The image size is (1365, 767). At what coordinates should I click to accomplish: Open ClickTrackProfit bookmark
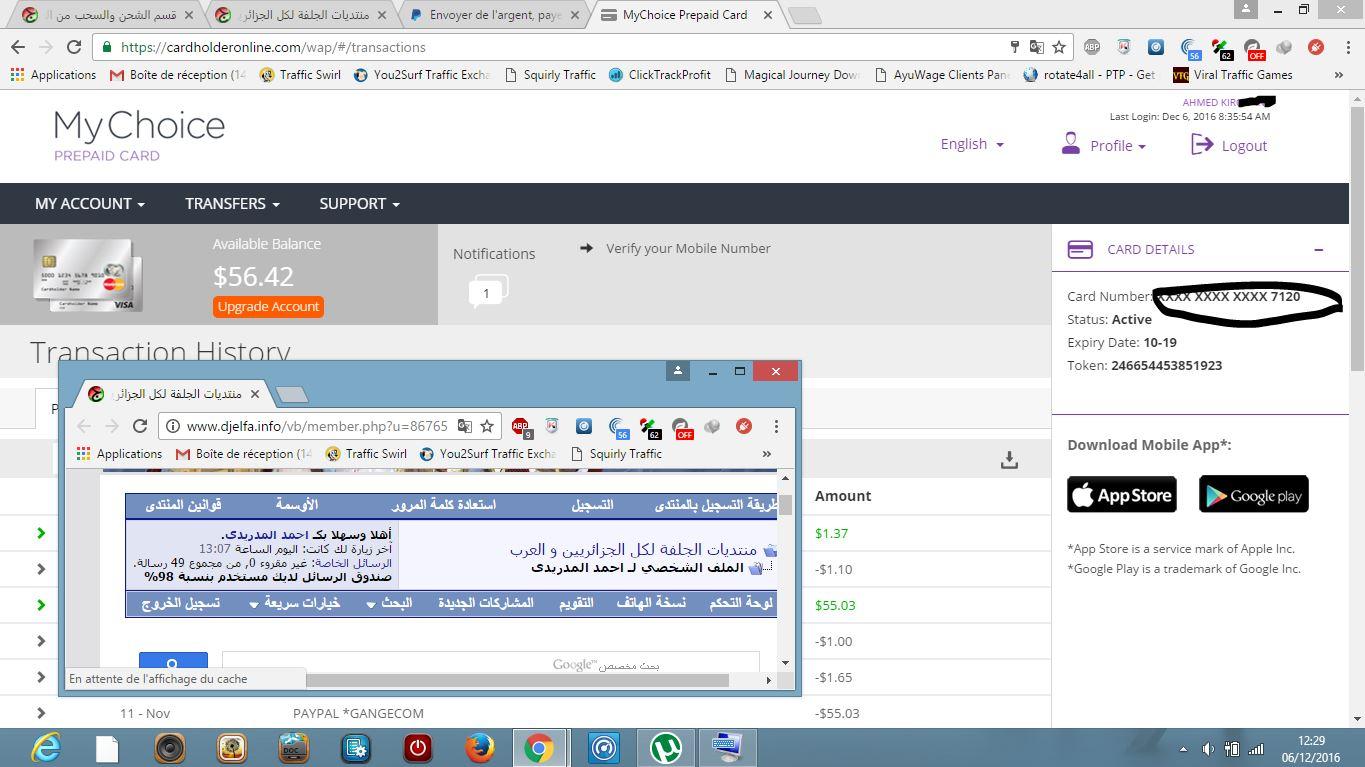[x=660, y=75]
